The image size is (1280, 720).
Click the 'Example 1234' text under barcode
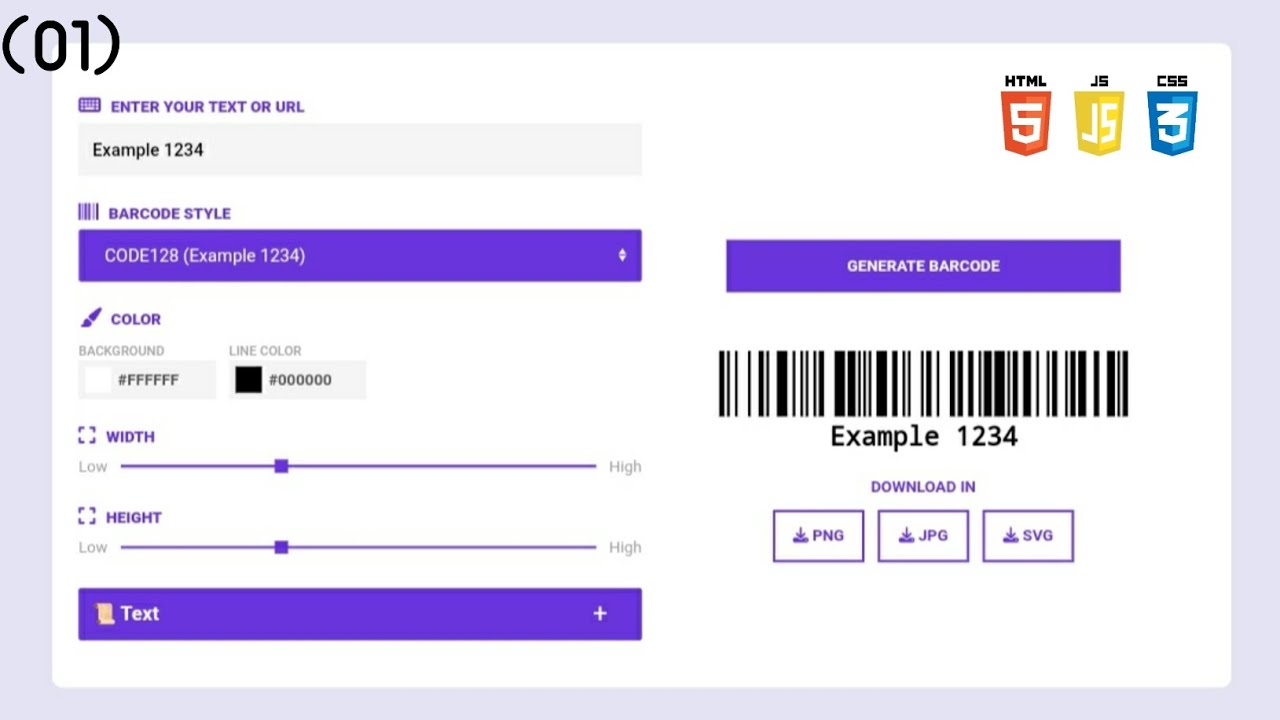click(924, 436)
